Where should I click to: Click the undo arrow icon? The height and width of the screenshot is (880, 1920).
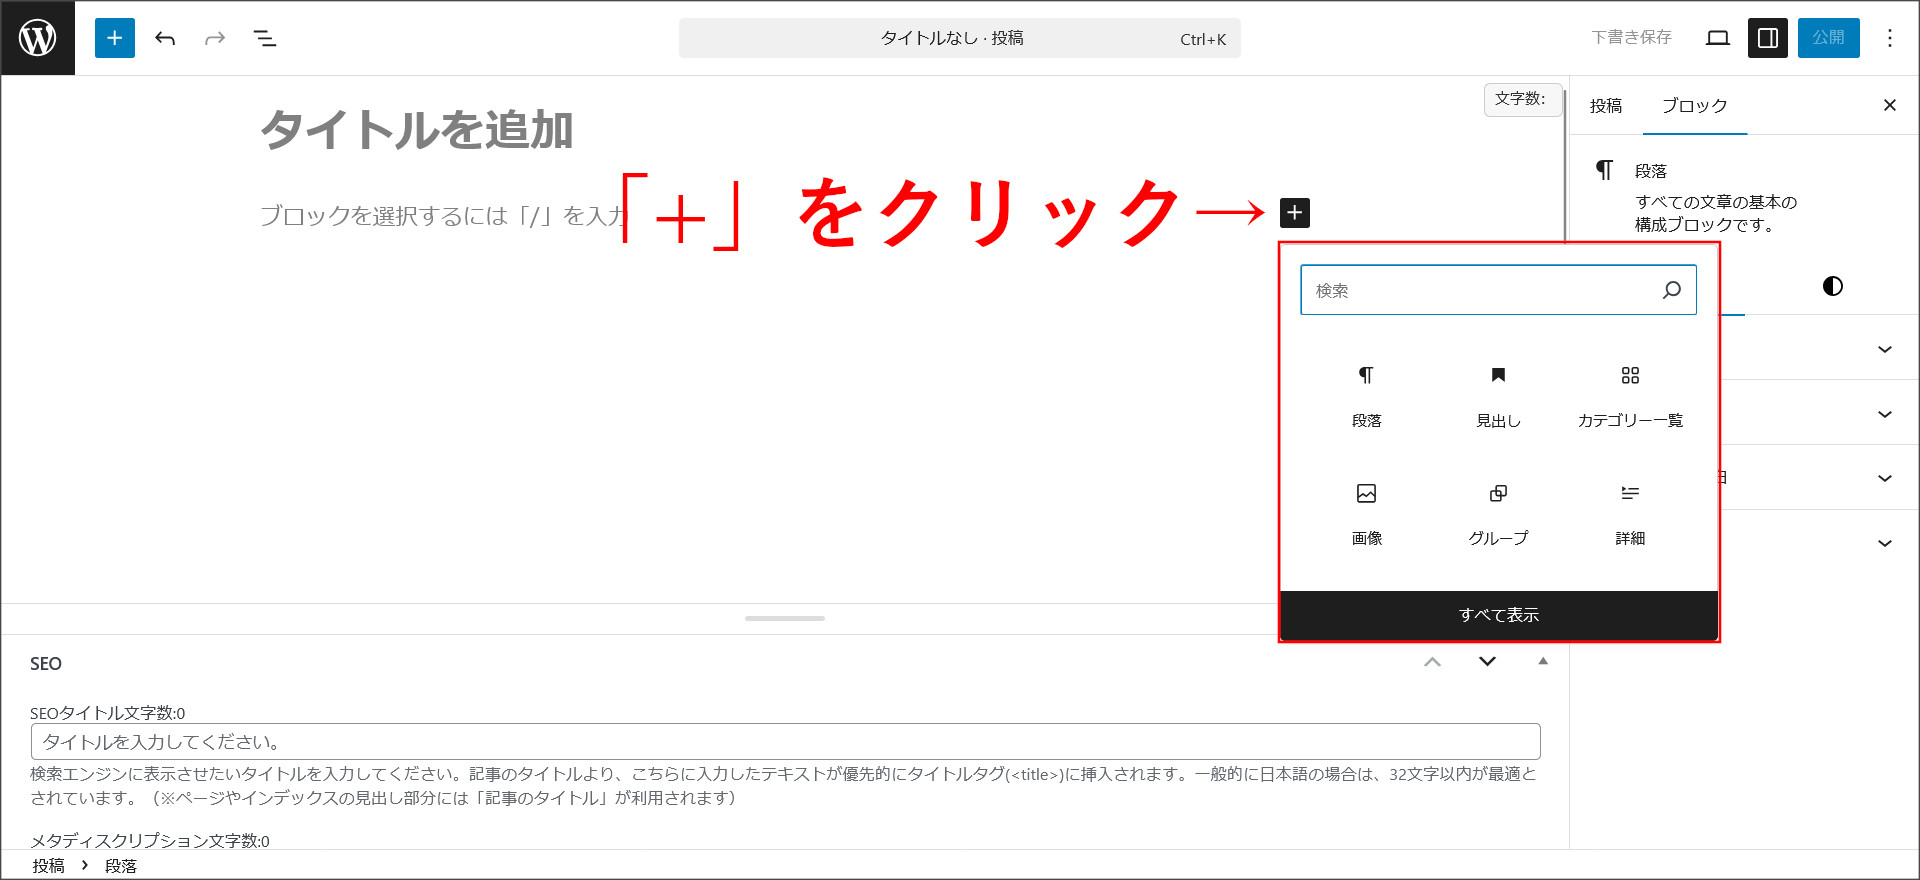click(x=165, y=38)
